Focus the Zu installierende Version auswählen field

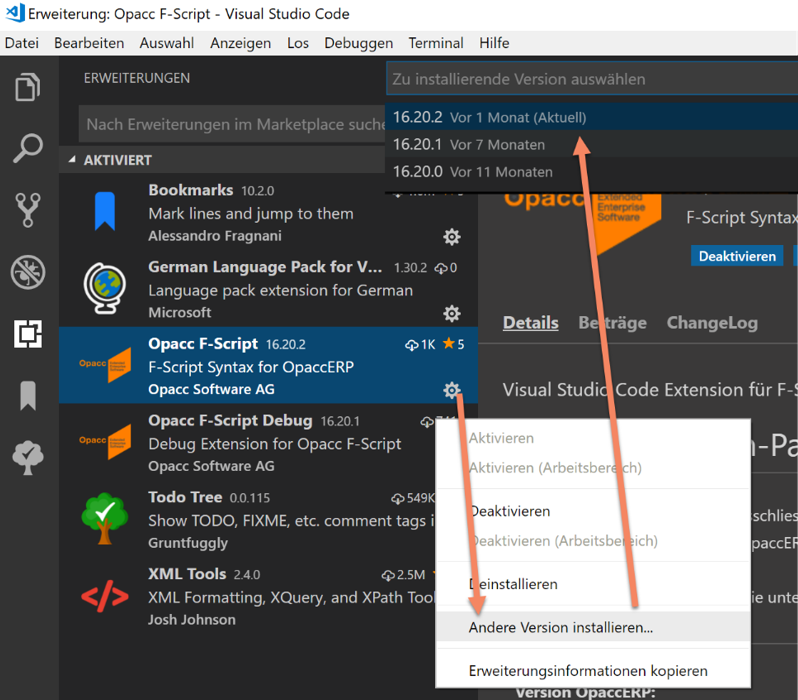[592, 79]
